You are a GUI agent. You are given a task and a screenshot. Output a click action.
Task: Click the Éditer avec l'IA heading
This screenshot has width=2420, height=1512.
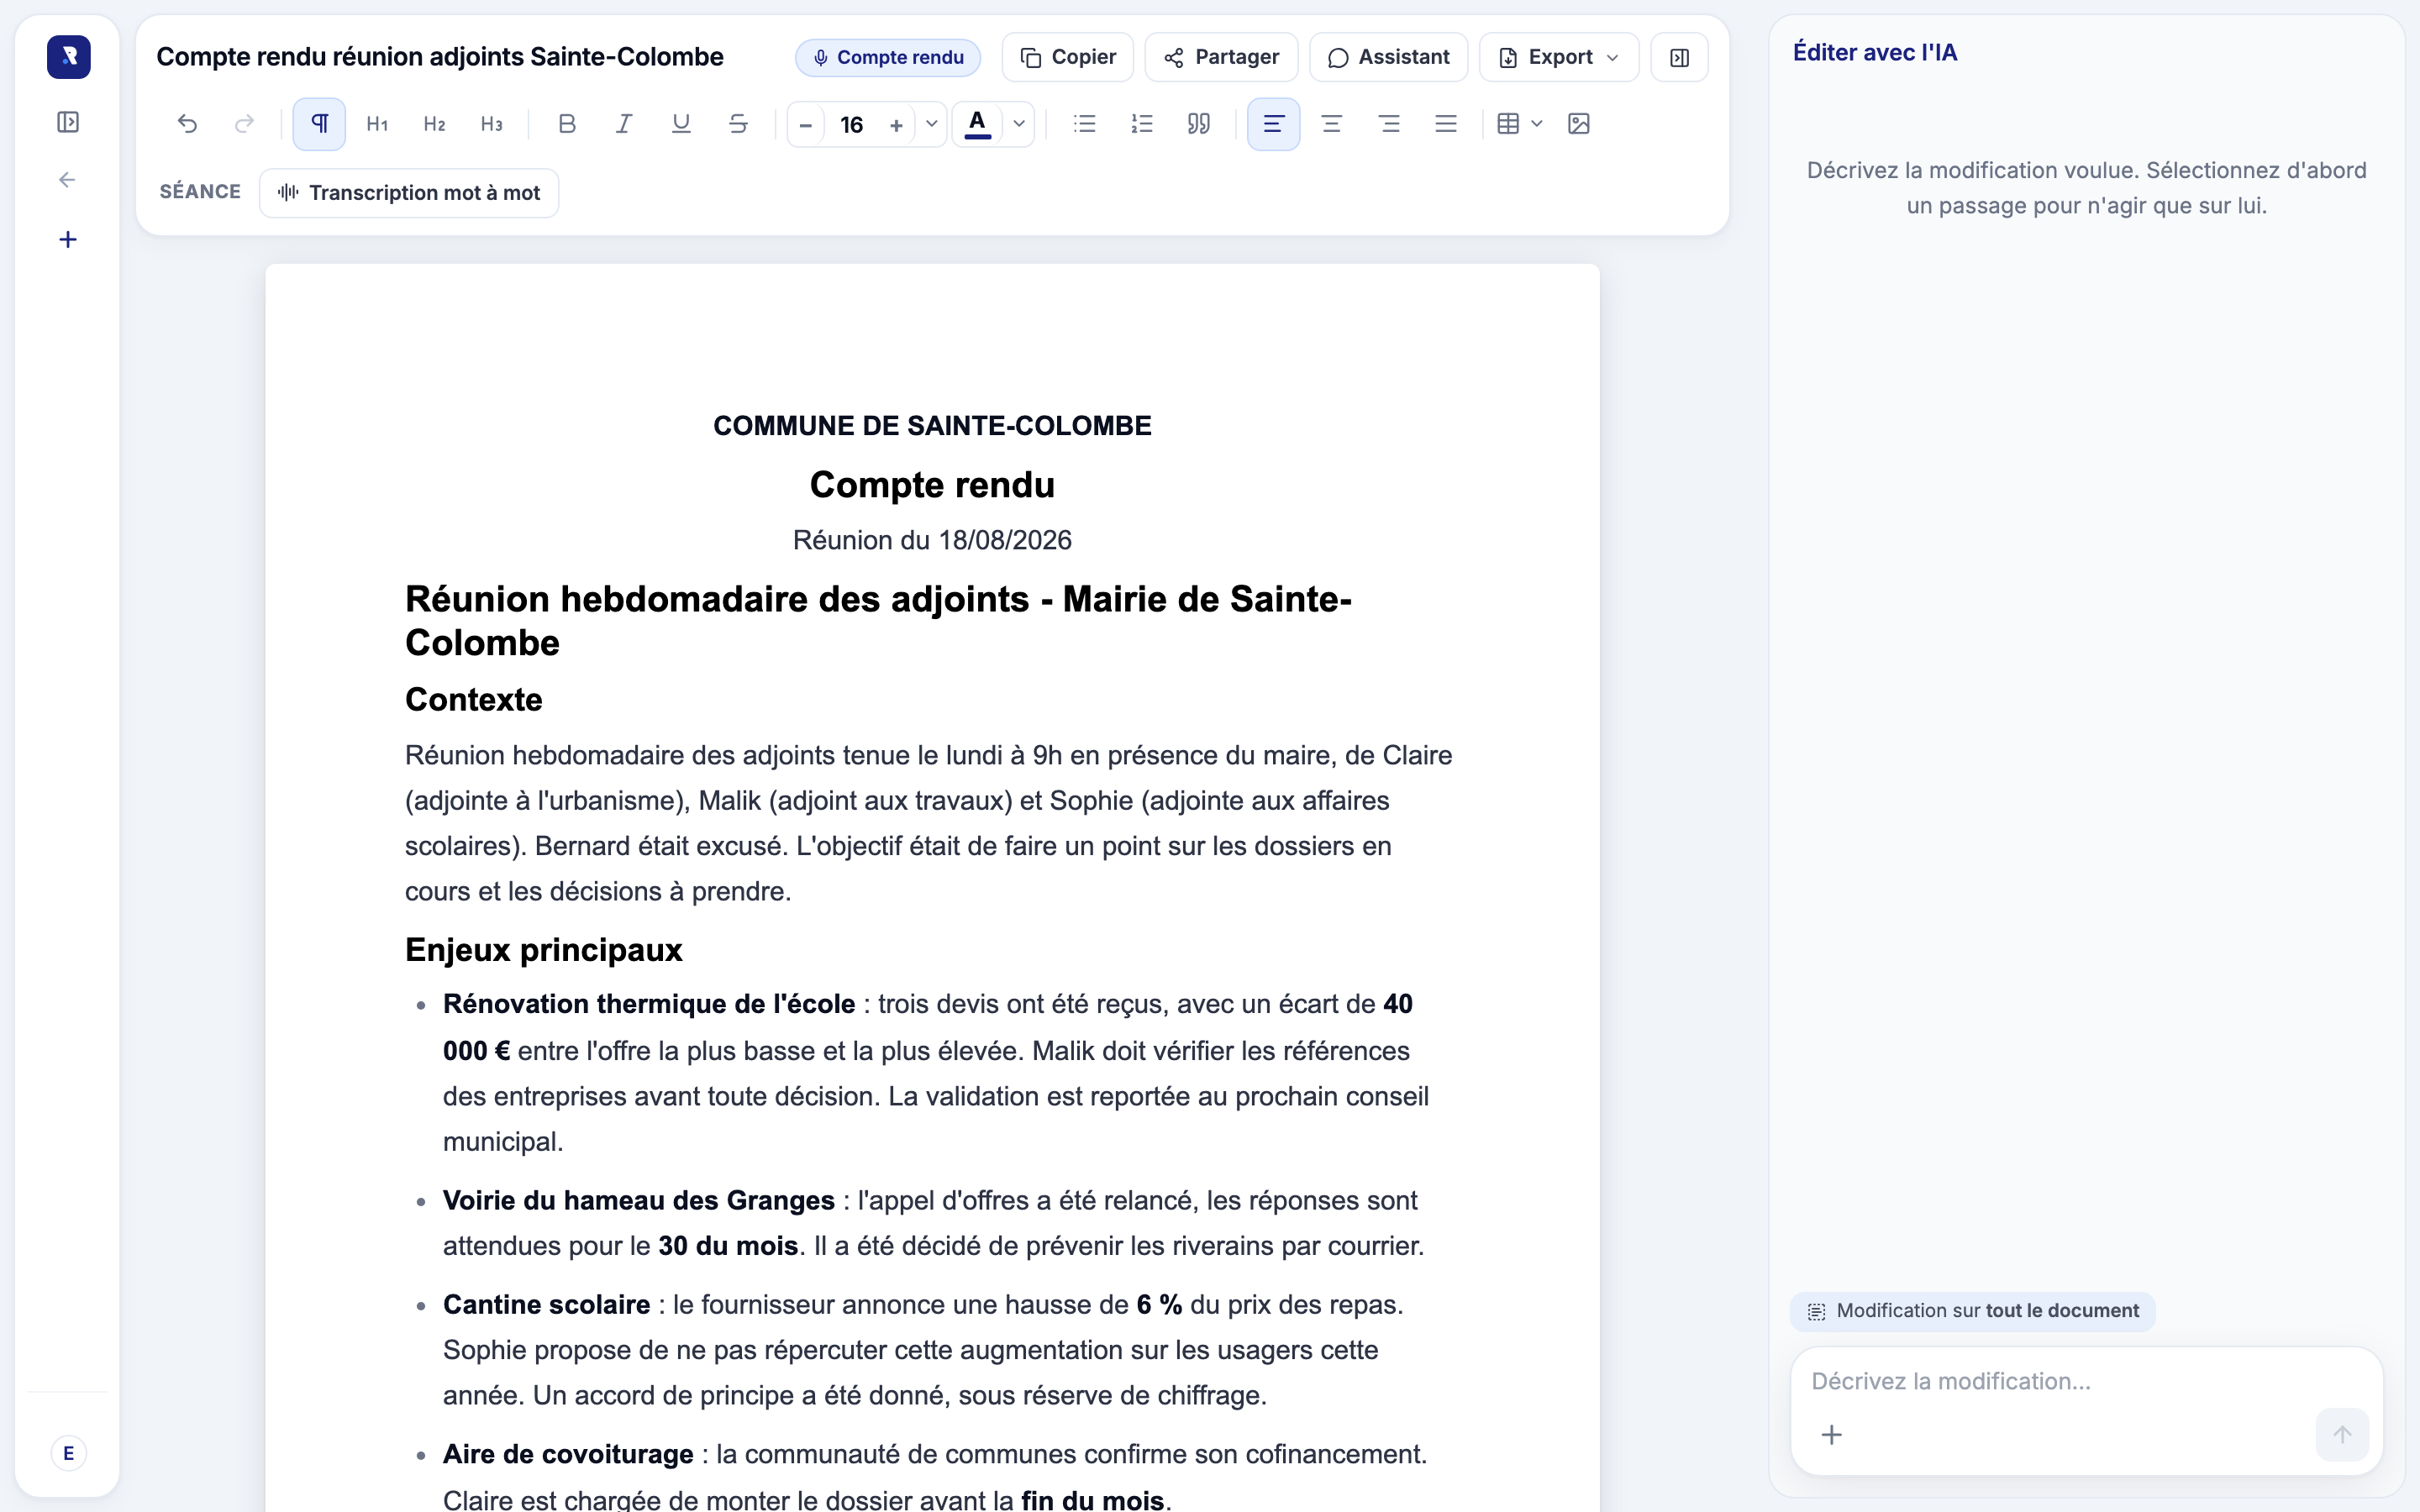1874,52
